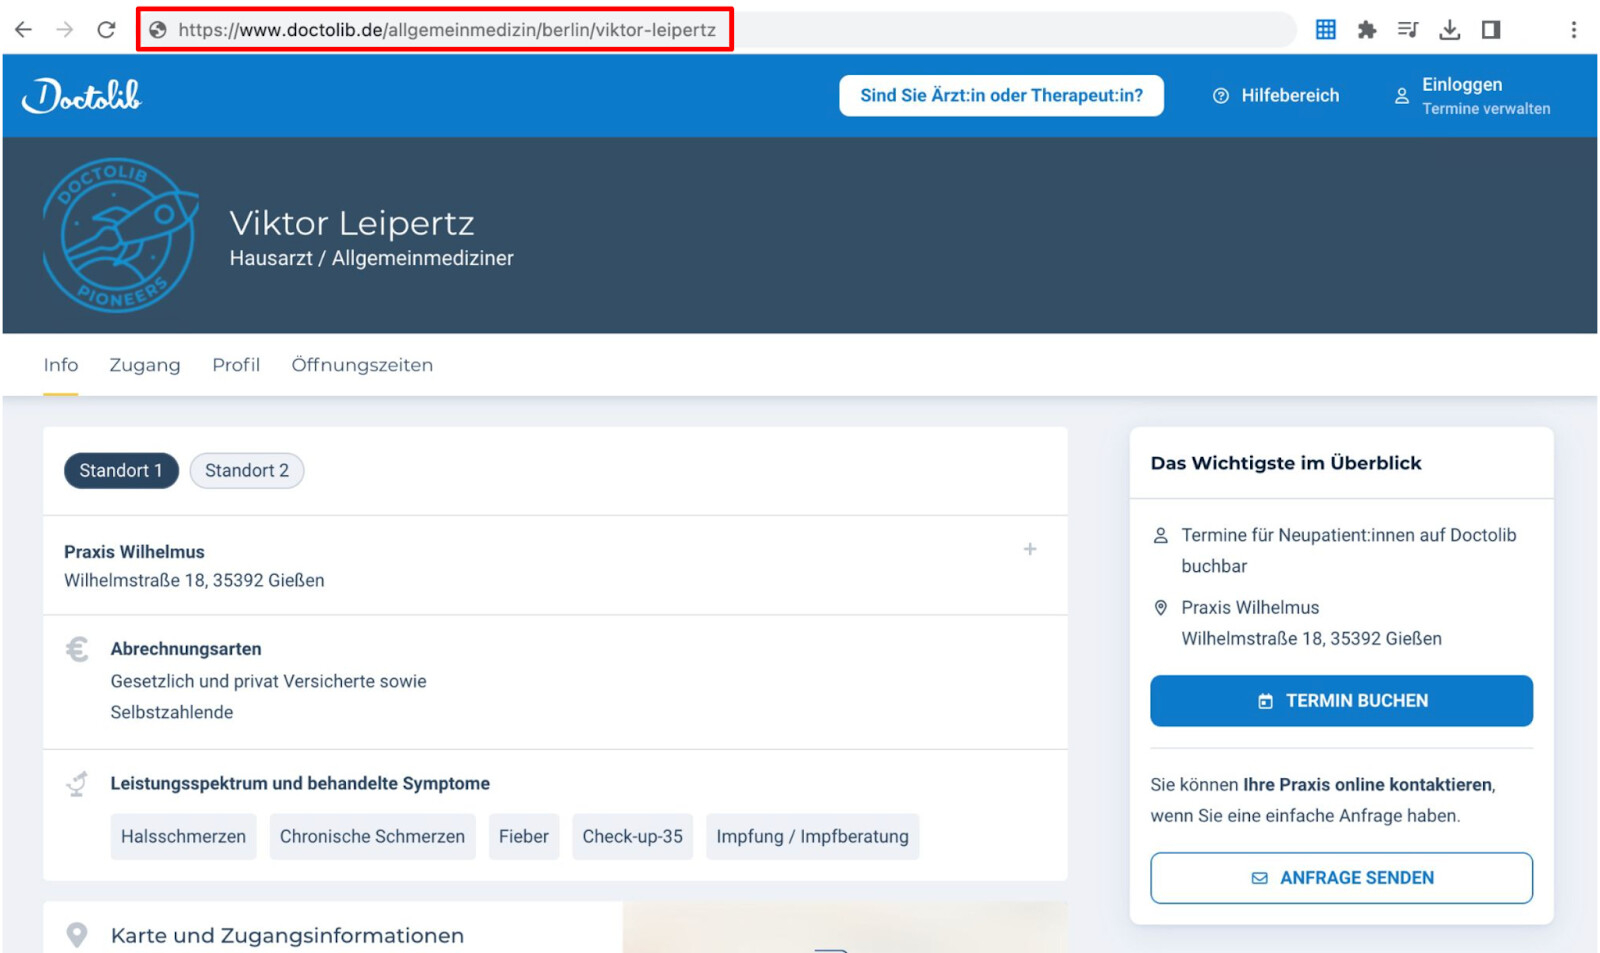Screen dimensions: 1600x953
Task: Click 'Leistungsspektrum und behandelte Symptome' heading
Action: point(300,784)
